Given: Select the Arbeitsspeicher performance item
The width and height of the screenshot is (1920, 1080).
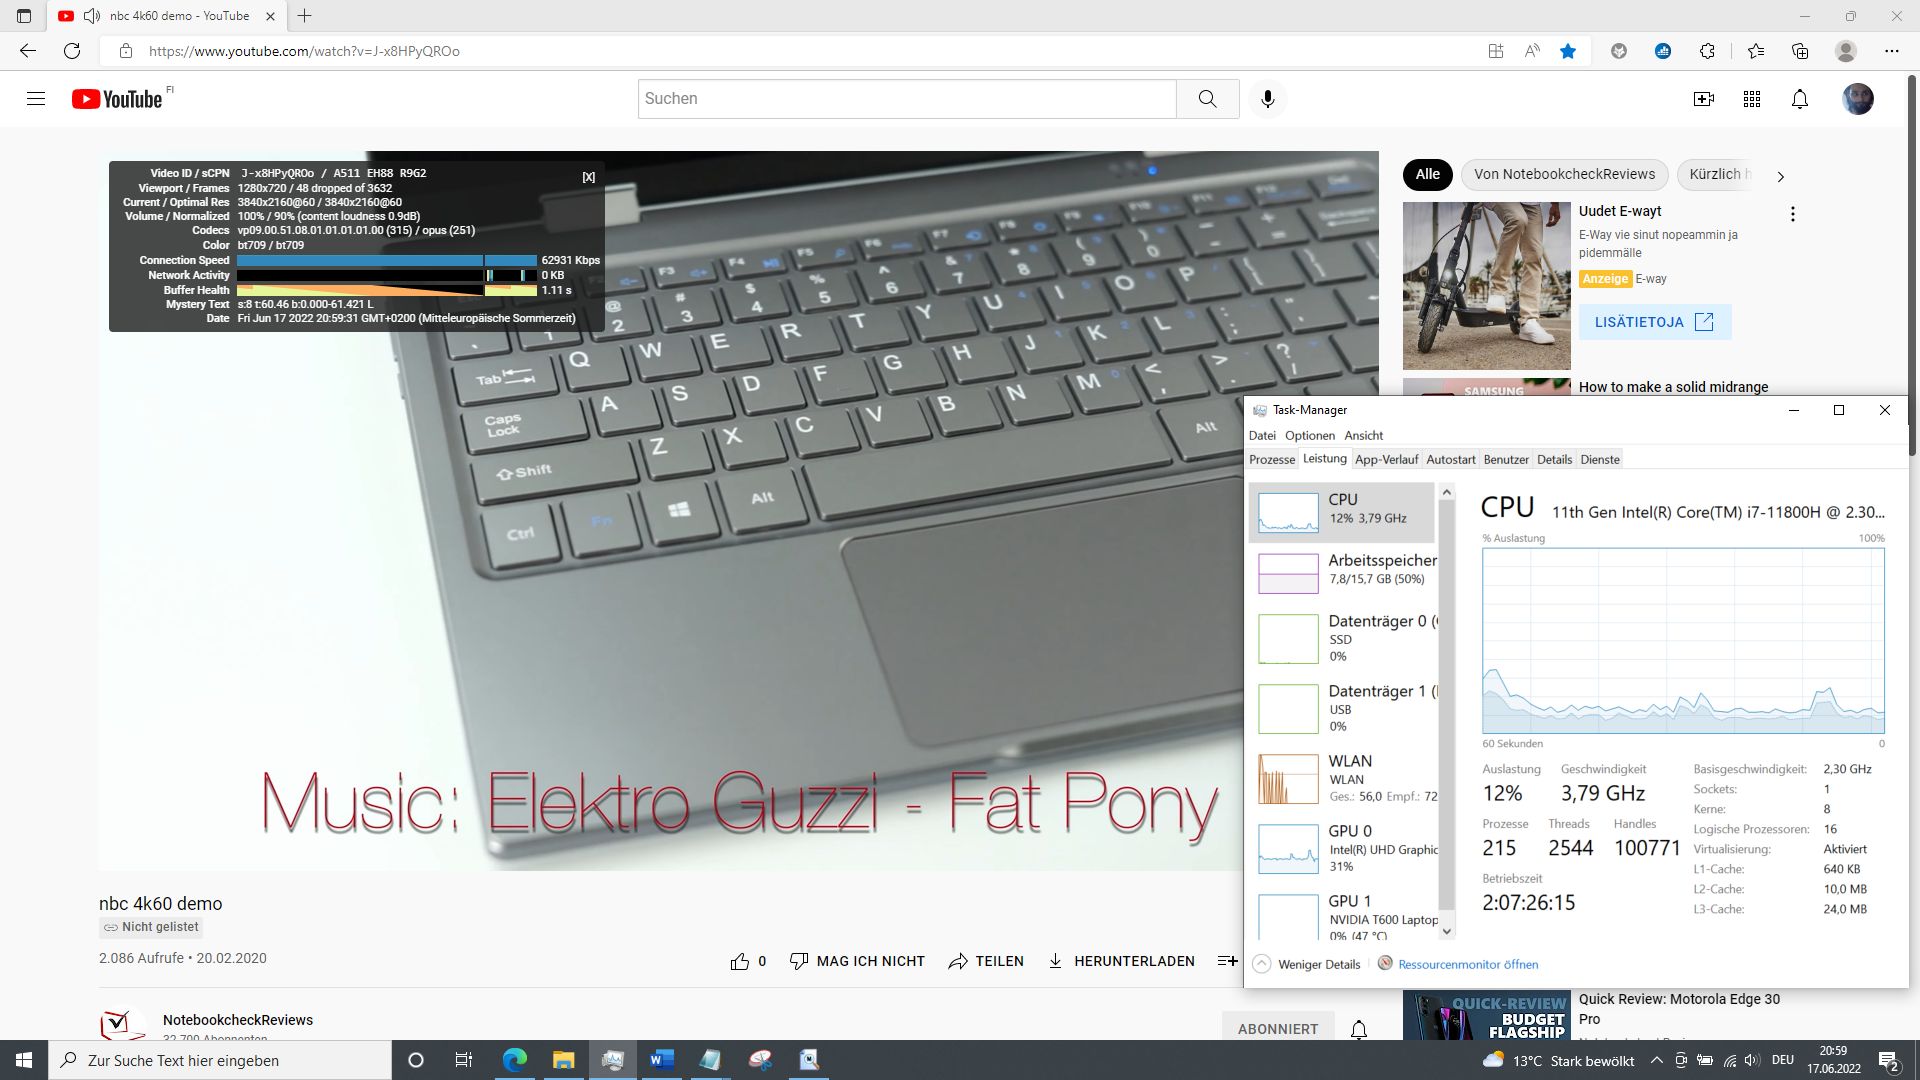Looking at the screenshot, I should point(1343,573).
